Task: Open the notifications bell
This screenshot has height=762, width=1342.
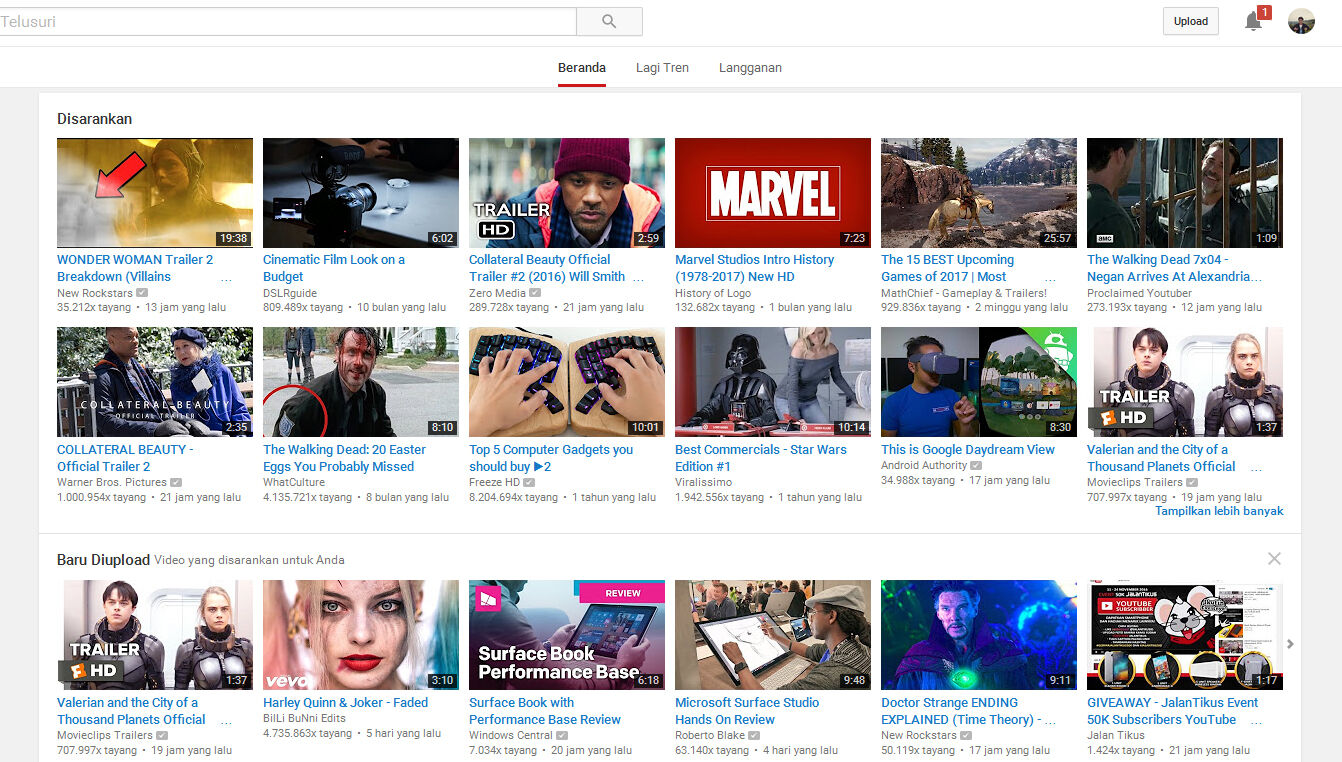Action: click(x=1253, y=21)
